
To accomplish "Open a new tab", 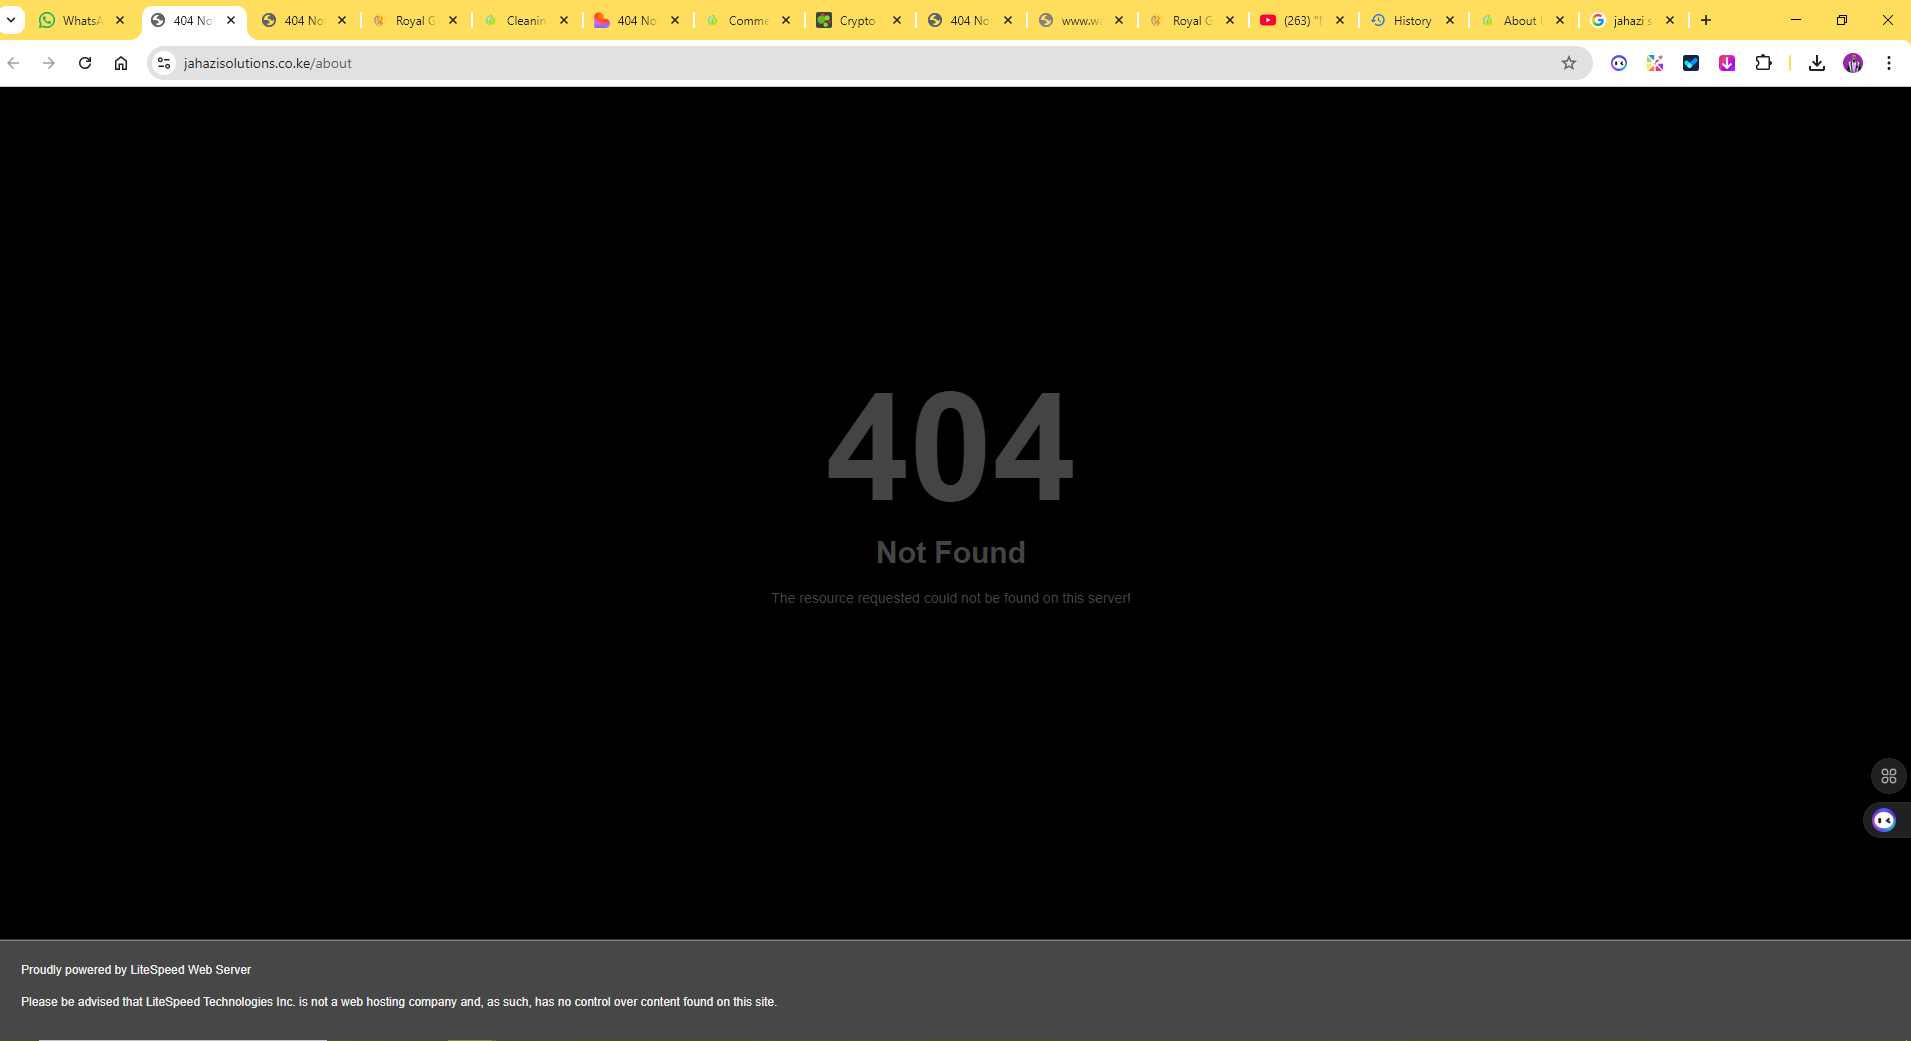I will coord(1706,20).
